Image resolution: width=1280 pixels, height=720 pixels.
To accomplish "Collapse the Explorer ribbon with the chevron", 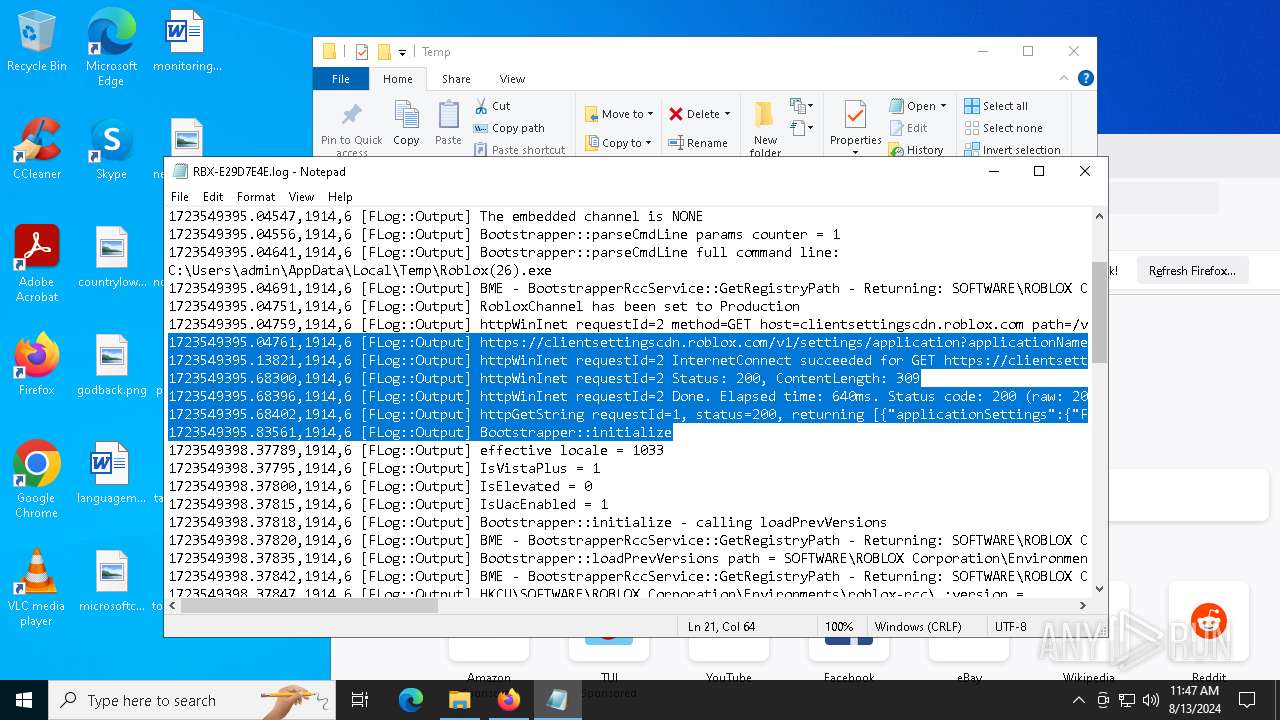I will point(1066,78).
